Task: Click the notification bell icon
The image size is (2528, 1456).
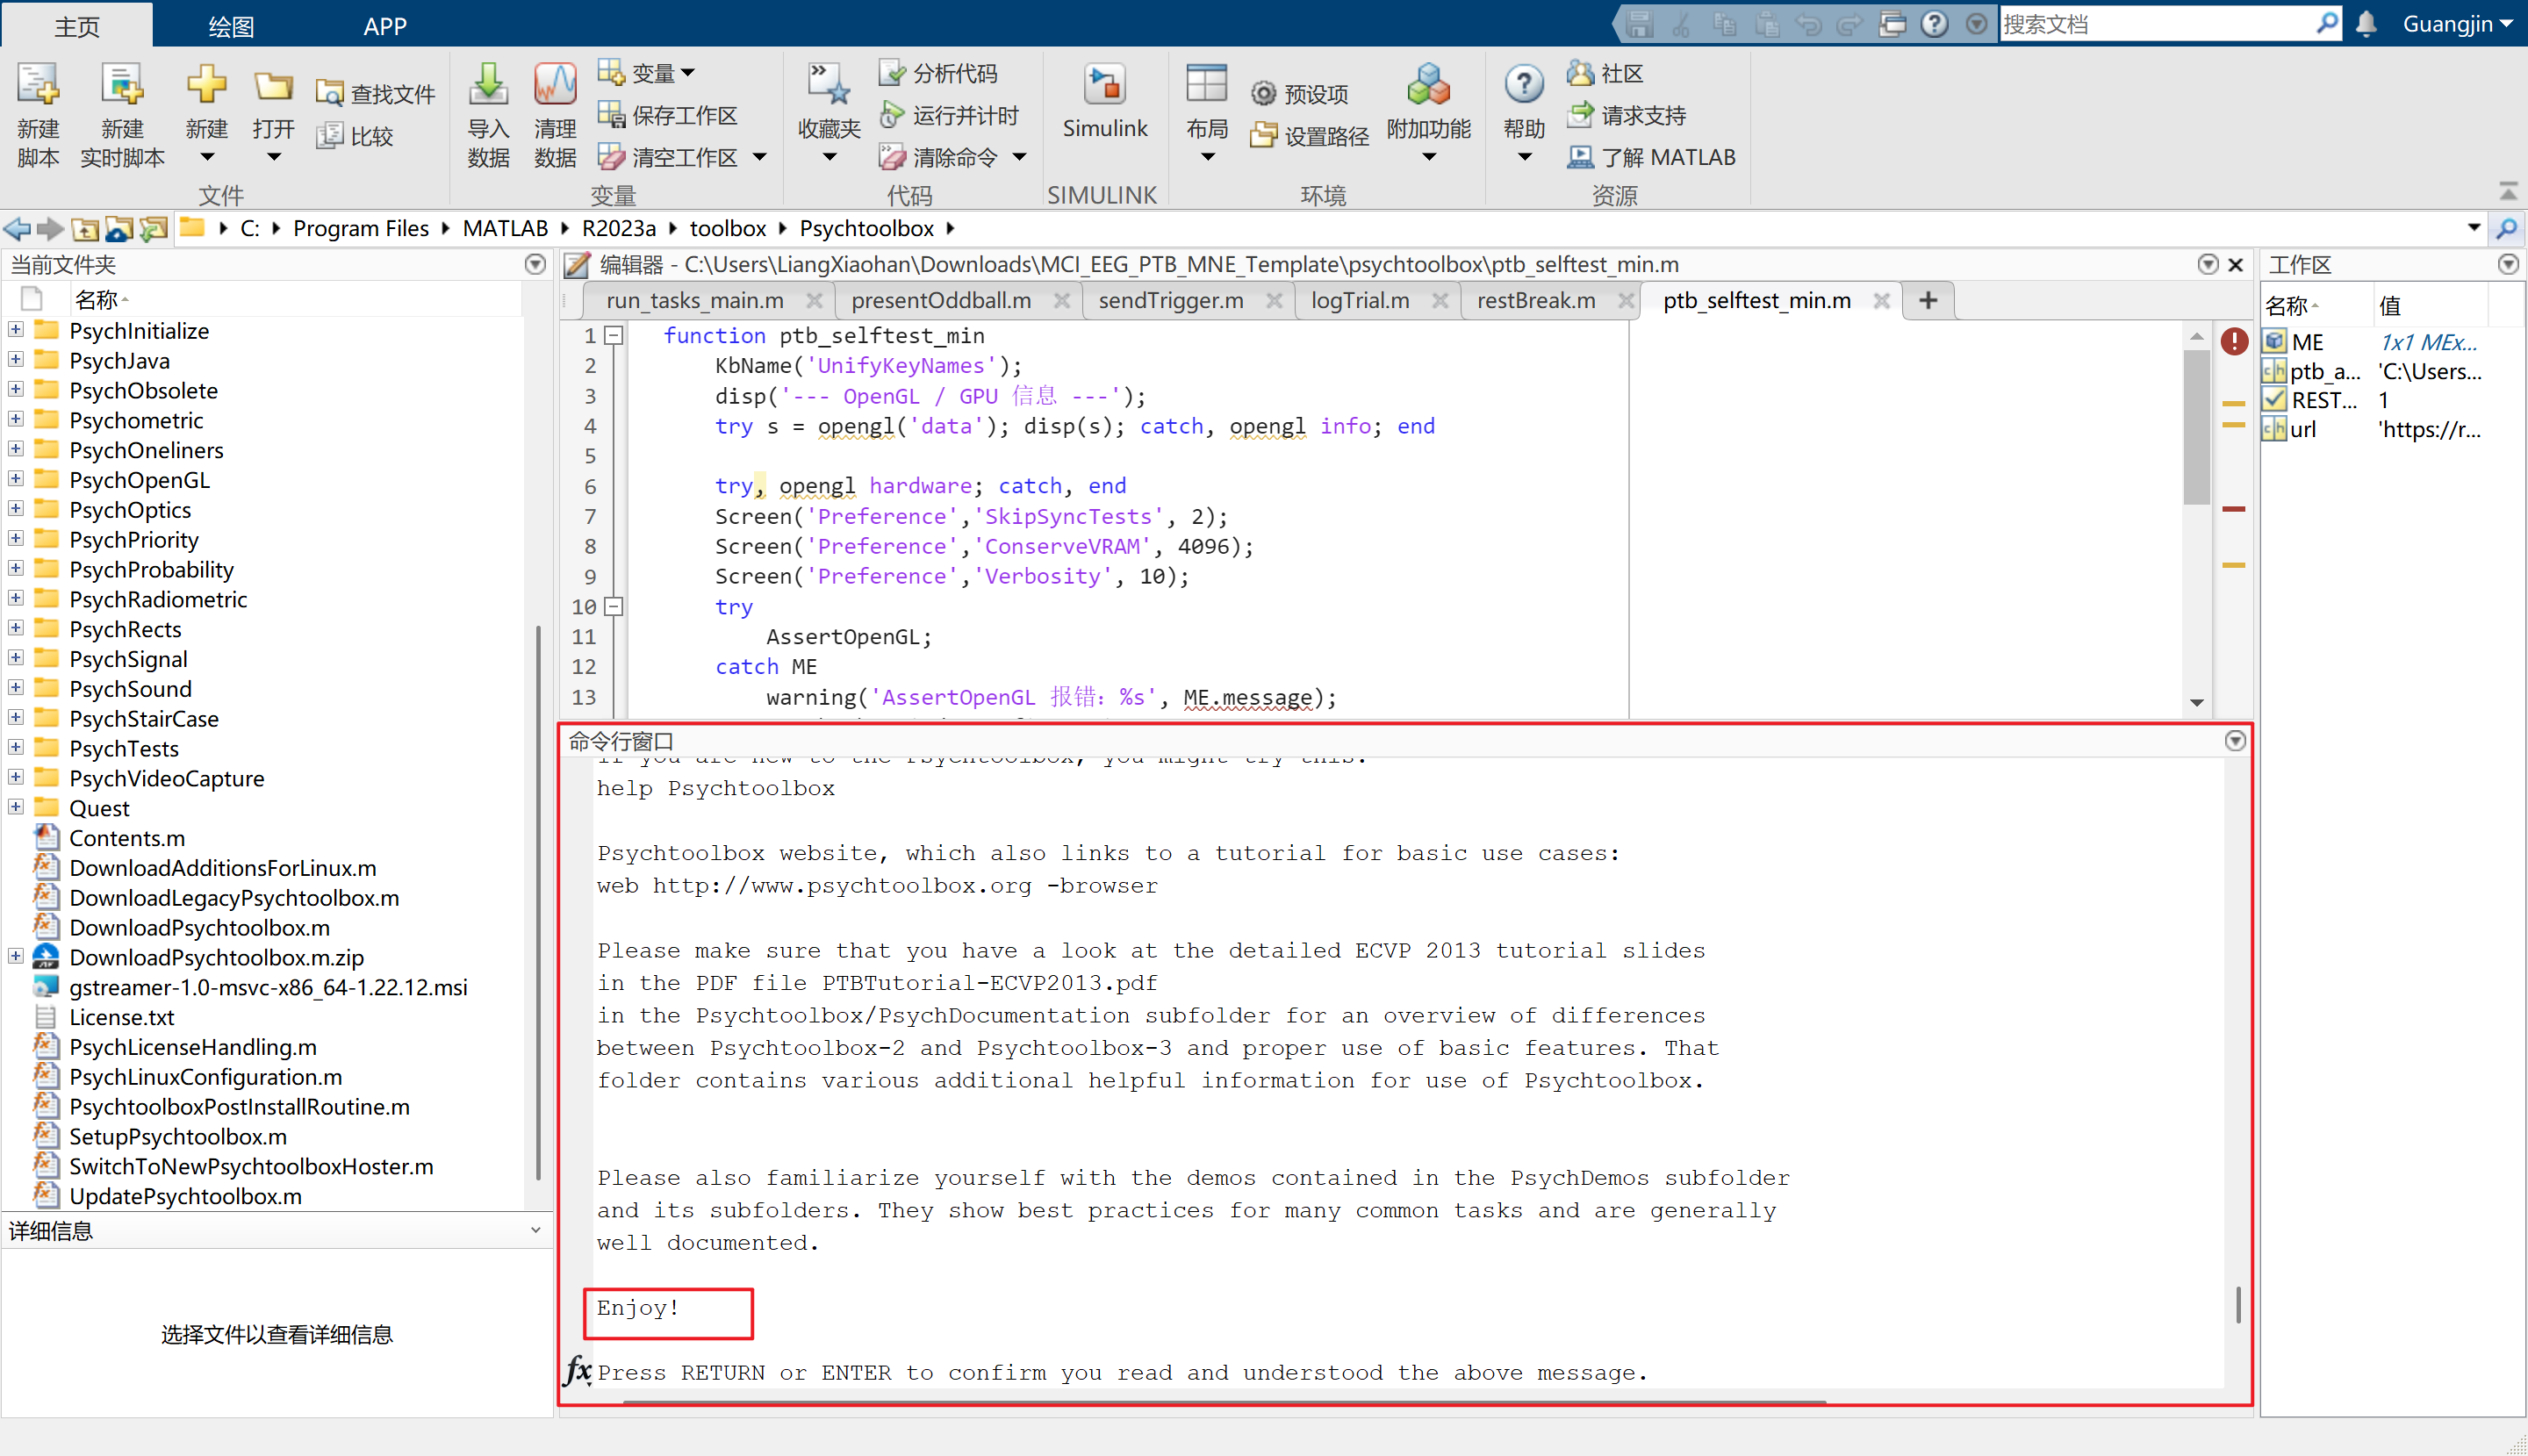Action: (2365, 24)
